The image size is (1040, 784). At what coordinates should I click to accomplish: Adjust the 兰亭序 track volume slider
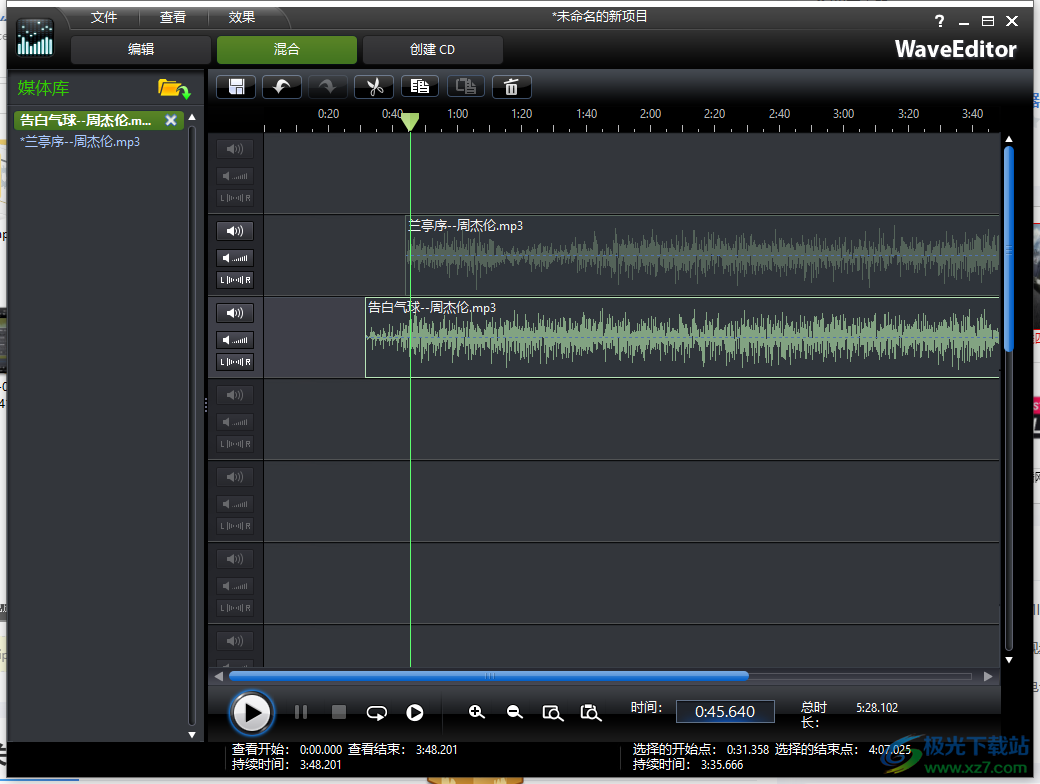pos(234,257)
